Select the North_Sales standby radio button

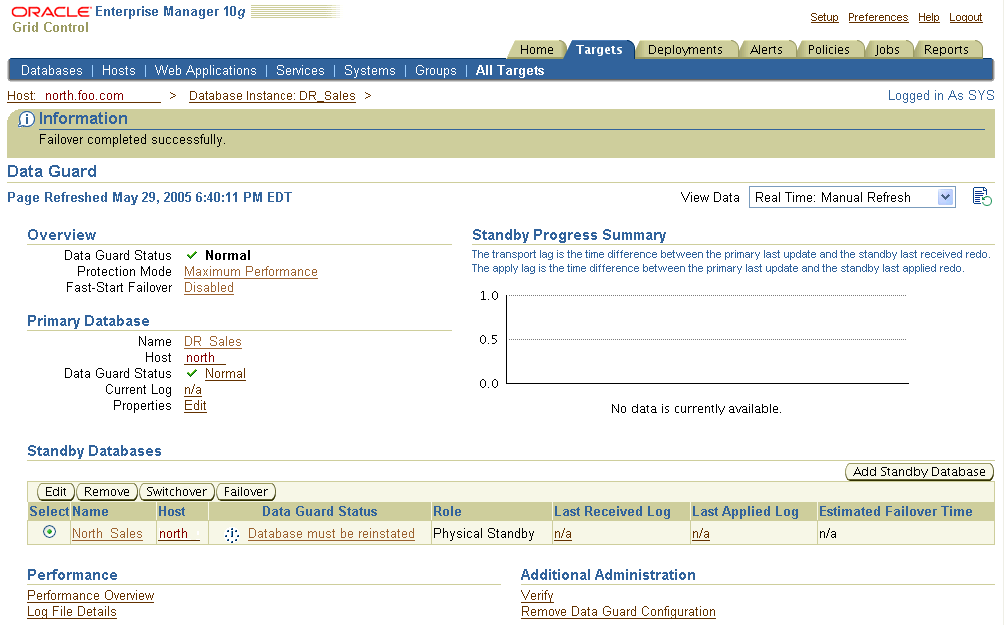pos(48,533)
